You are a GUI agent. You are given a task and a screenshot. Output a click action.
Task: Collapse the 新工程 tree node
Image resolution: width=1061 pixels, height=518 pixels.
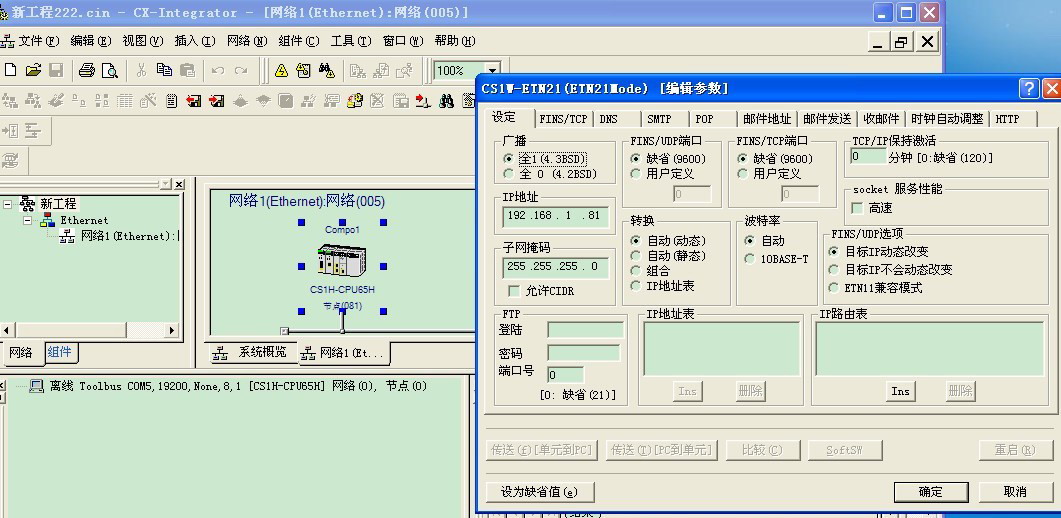click(x=8, y=204)
